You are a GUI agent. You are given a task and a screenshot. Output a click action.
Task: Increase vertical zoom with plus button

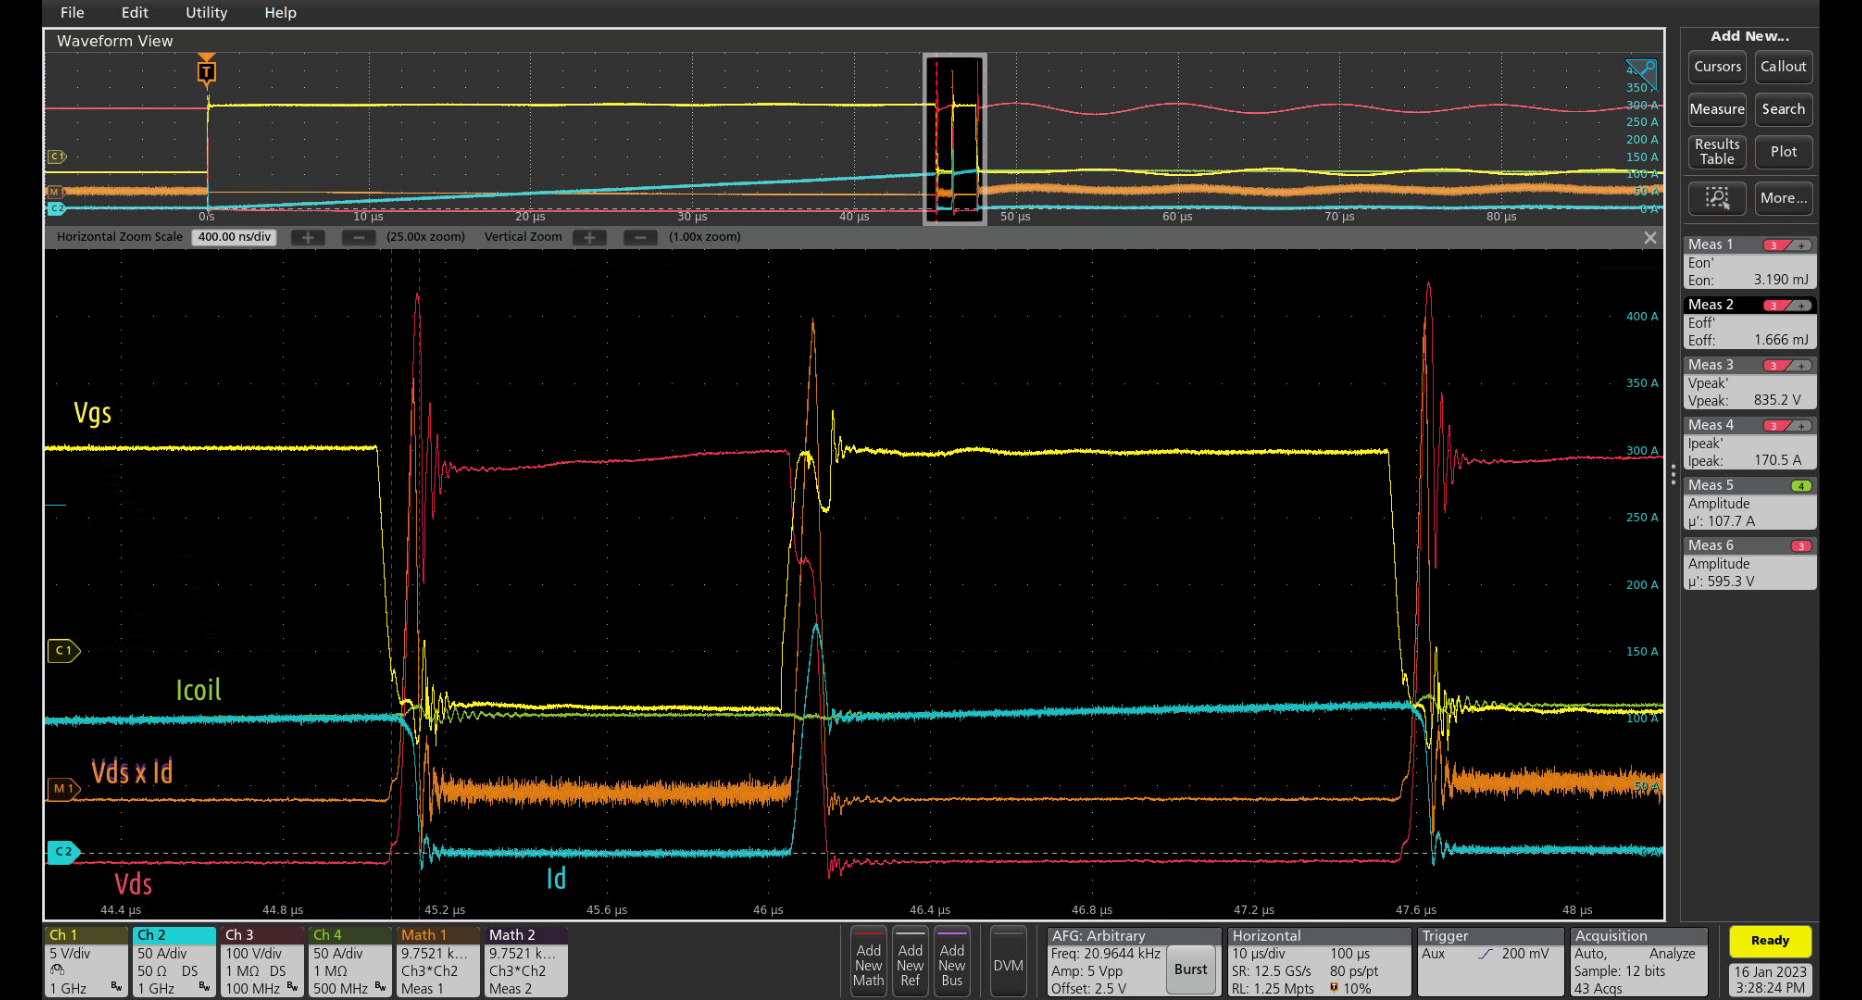(590, 238)
